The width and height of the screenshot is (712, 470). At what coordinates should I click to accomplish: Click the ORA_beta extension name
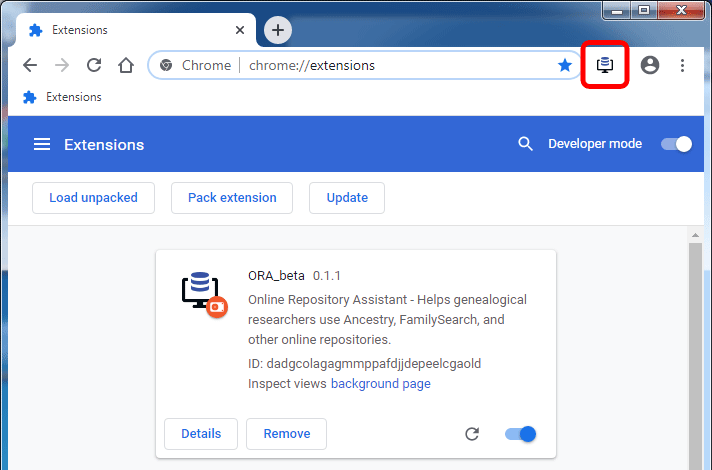[x=276, y=276]
